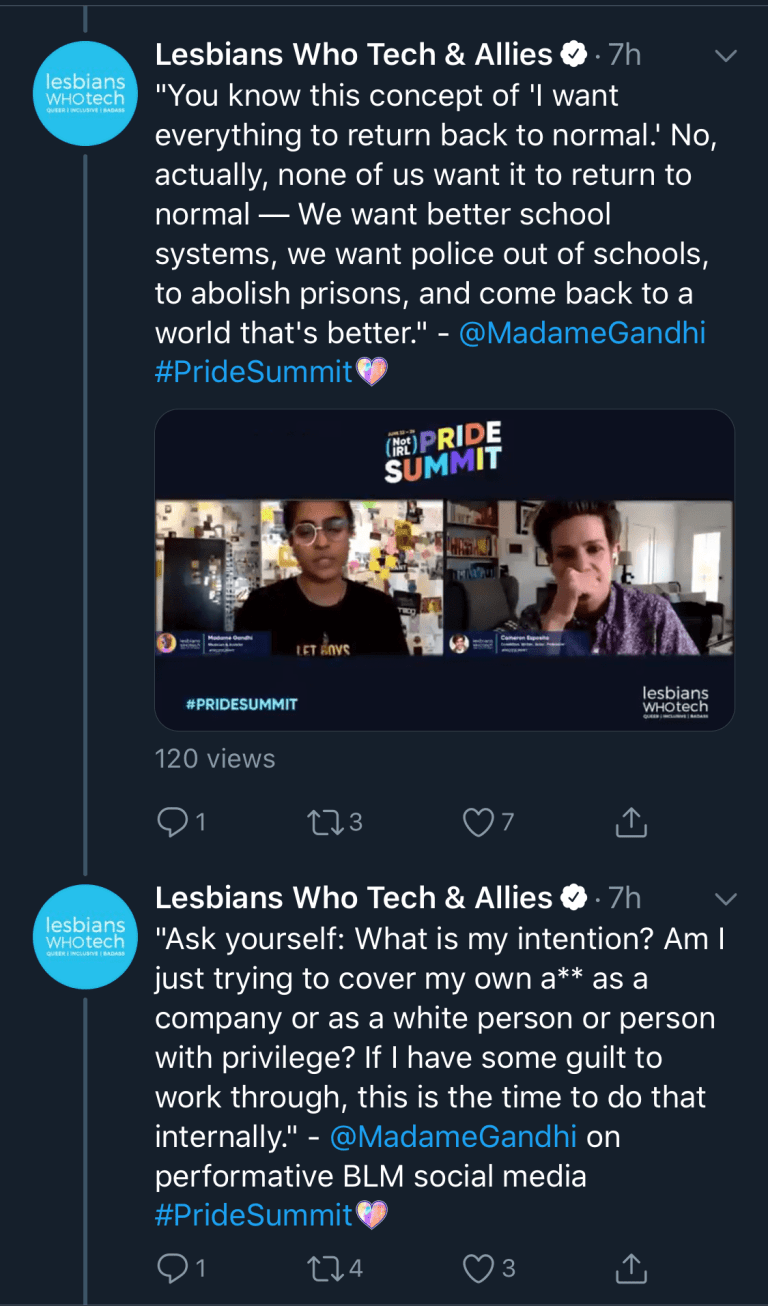This screenshot has width=768, height=1306.
Task: Reply to the second tweet about intention
Action: point(173,1269)
